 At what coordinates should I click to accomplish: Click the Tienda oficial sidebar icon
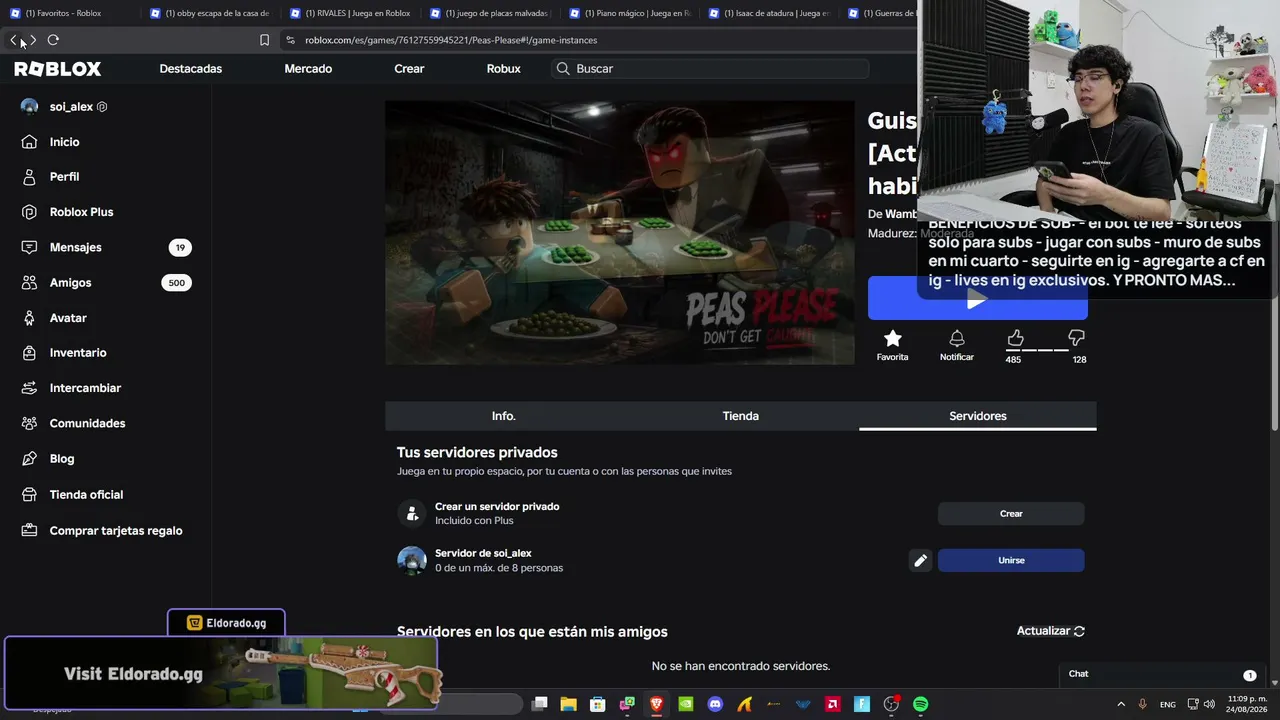pos(30,495)
